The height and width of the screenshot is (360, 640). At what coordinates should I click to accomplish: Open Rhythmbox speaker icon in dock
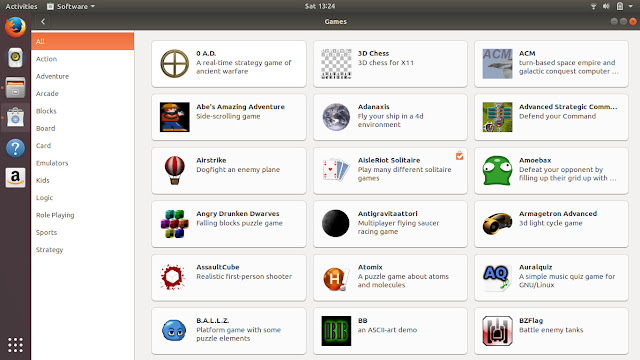(15, 58)
